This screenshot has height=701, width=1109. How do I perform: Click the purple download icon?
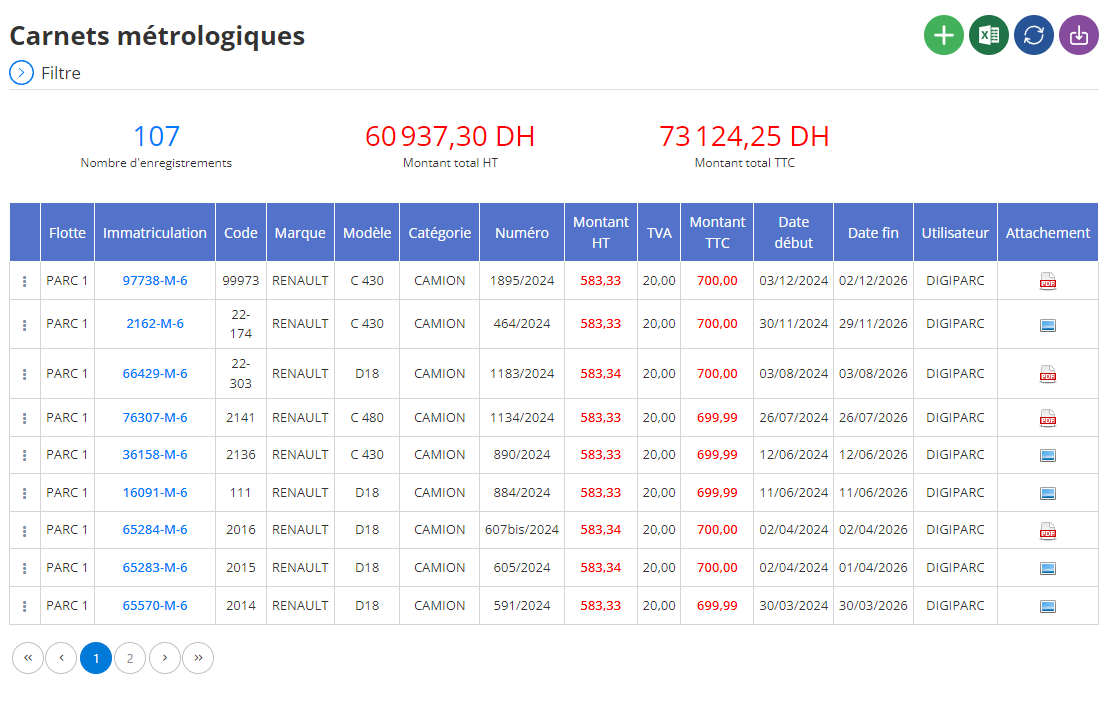point(1079,35)
